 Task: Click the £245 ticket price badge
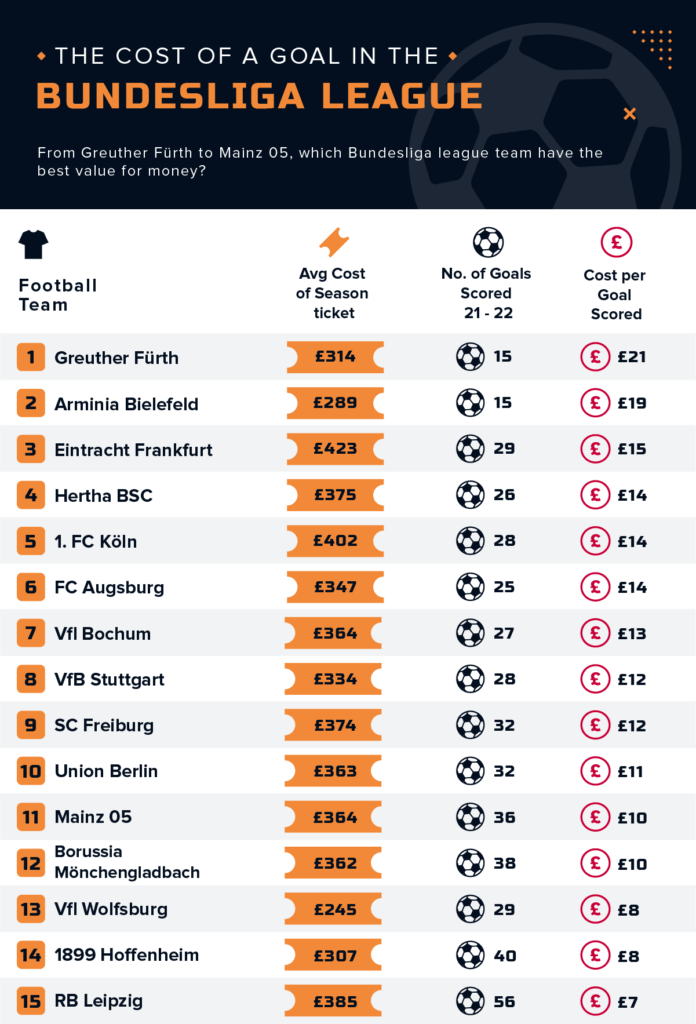pyautogui.click(x=335, y=909)
